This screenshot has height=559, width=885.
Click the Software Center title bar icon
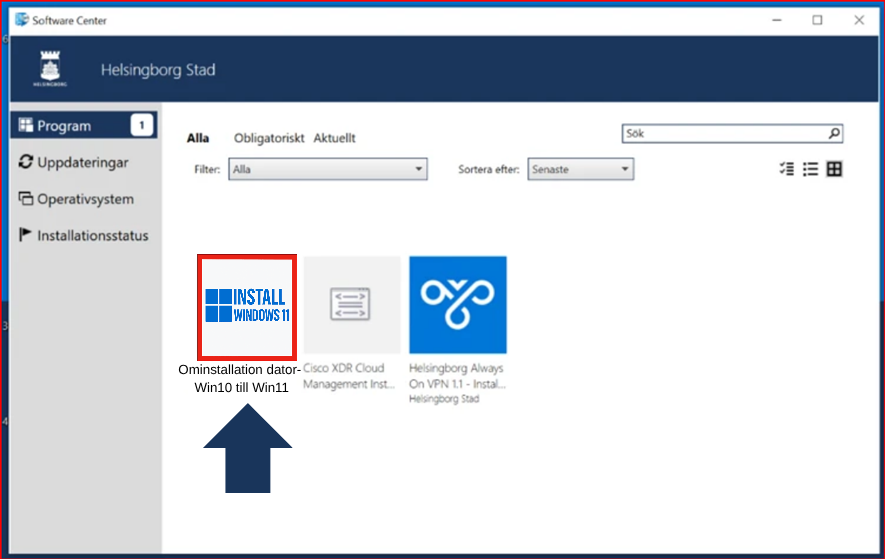[22, 20]
